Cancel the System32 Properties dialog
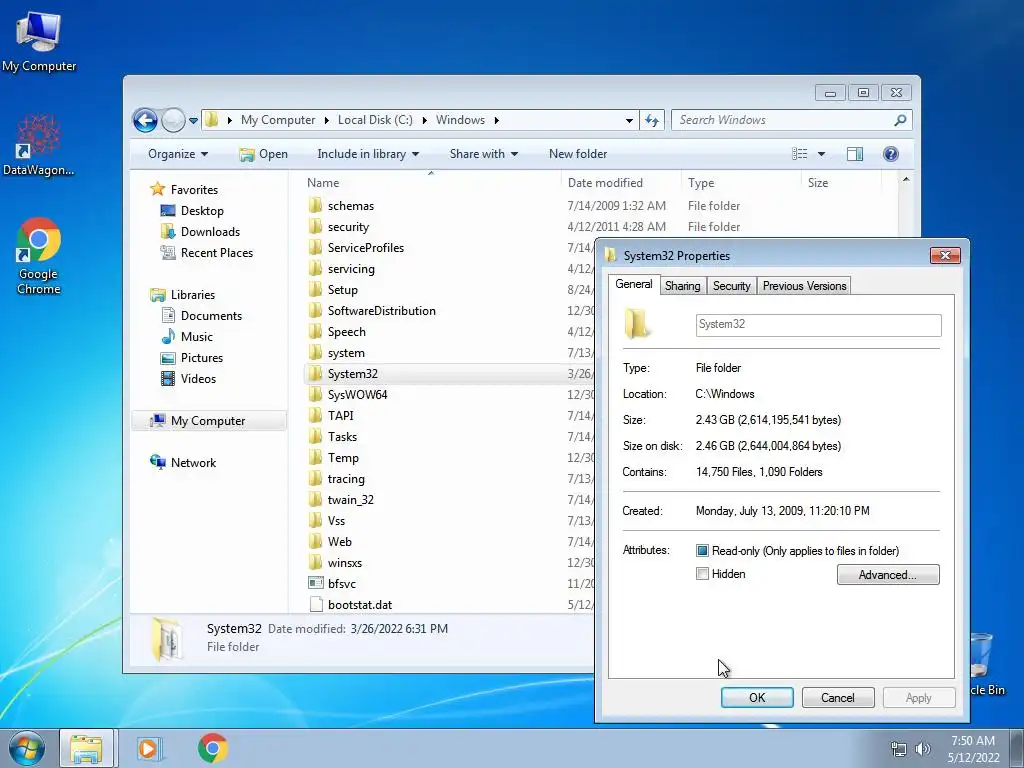Image resolution: width=1024 pixels, height=768 pixels. pyautogui.click(x=837, y=697)
